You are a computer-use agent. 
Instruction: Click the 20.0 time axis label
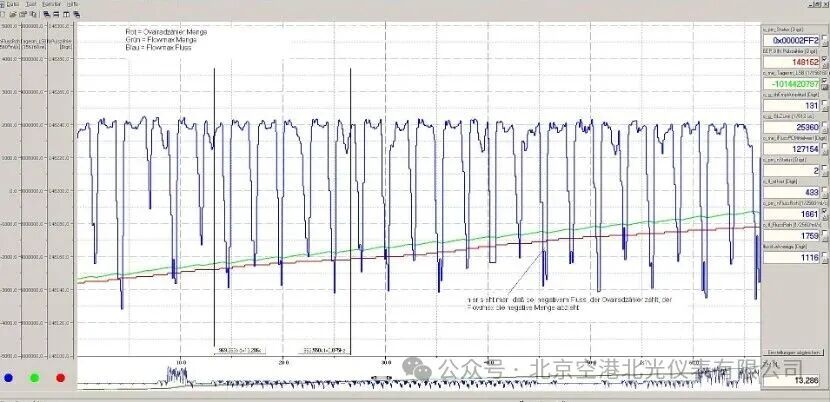coord(283,362)
